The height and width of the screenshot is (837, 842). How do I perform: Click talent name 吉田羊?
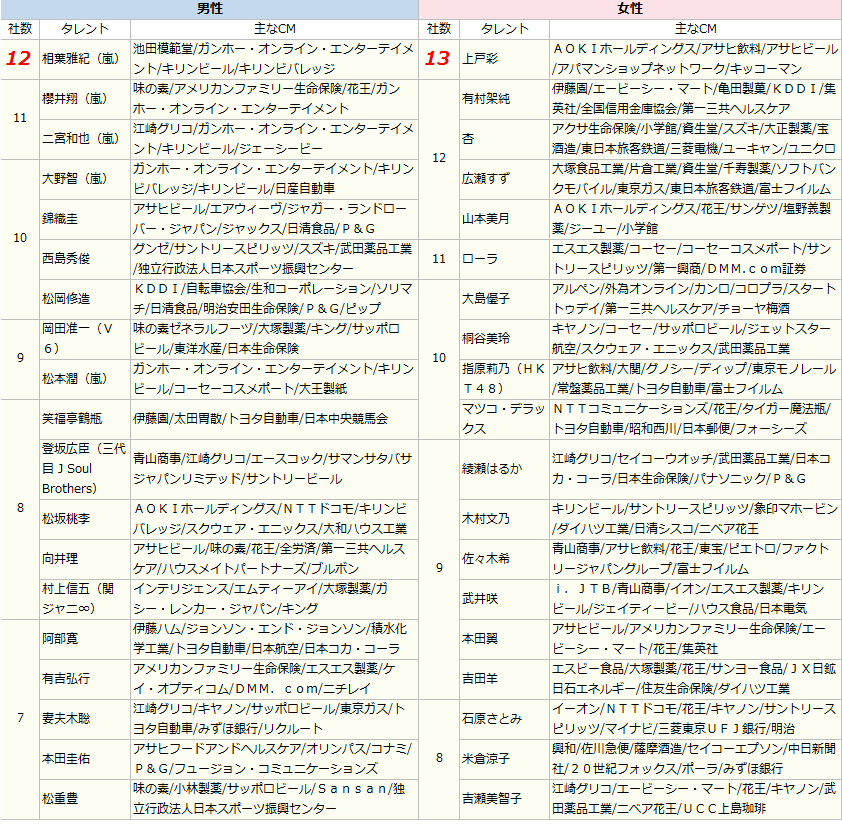480,679
